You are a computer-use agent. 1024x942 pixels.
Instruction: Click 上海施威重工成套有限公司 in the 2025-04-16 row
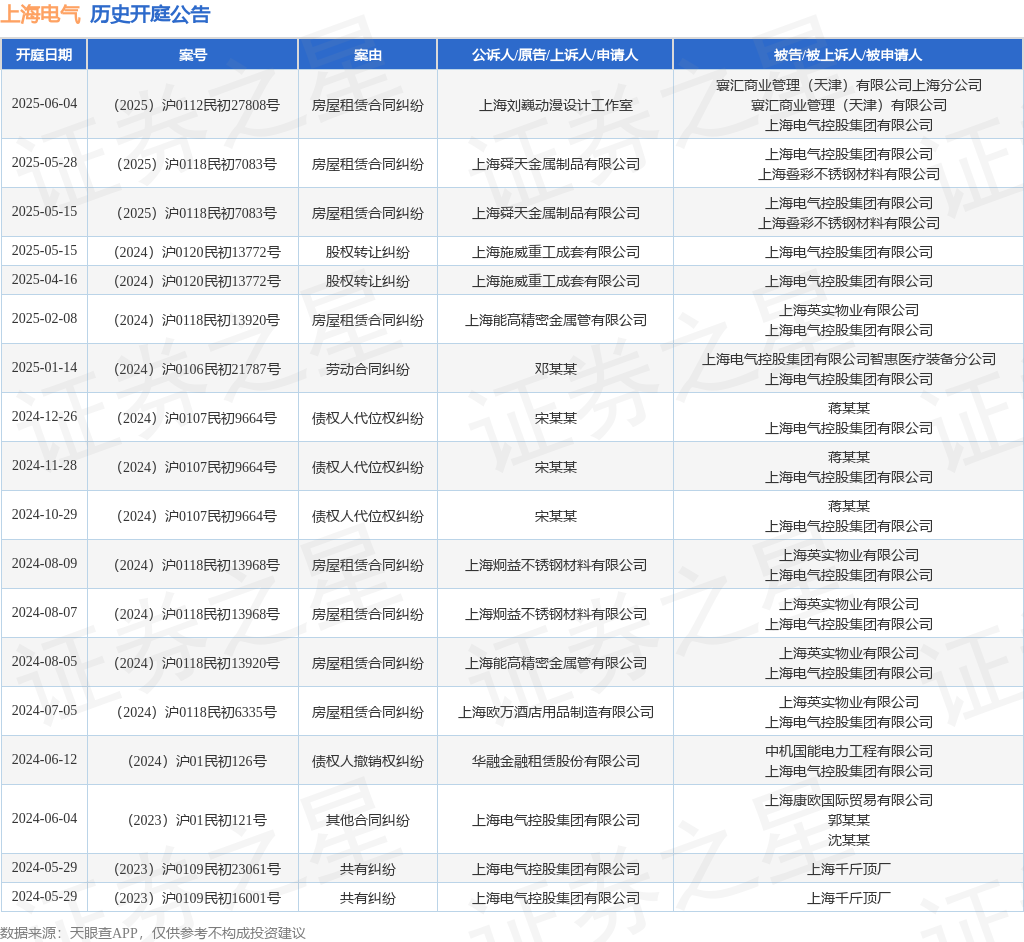click(x=556, y=282)
